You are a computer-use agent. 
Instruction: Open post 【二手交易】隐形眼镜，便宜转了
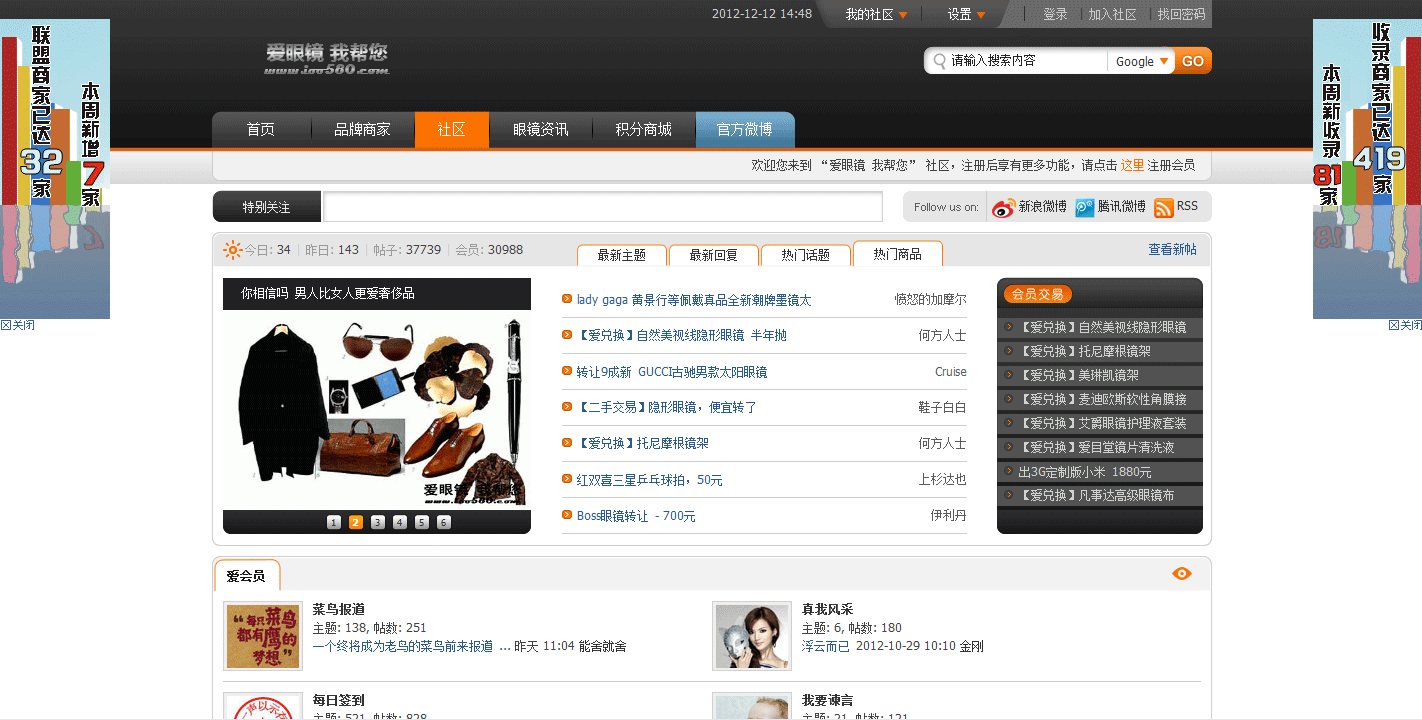[667, 407]
